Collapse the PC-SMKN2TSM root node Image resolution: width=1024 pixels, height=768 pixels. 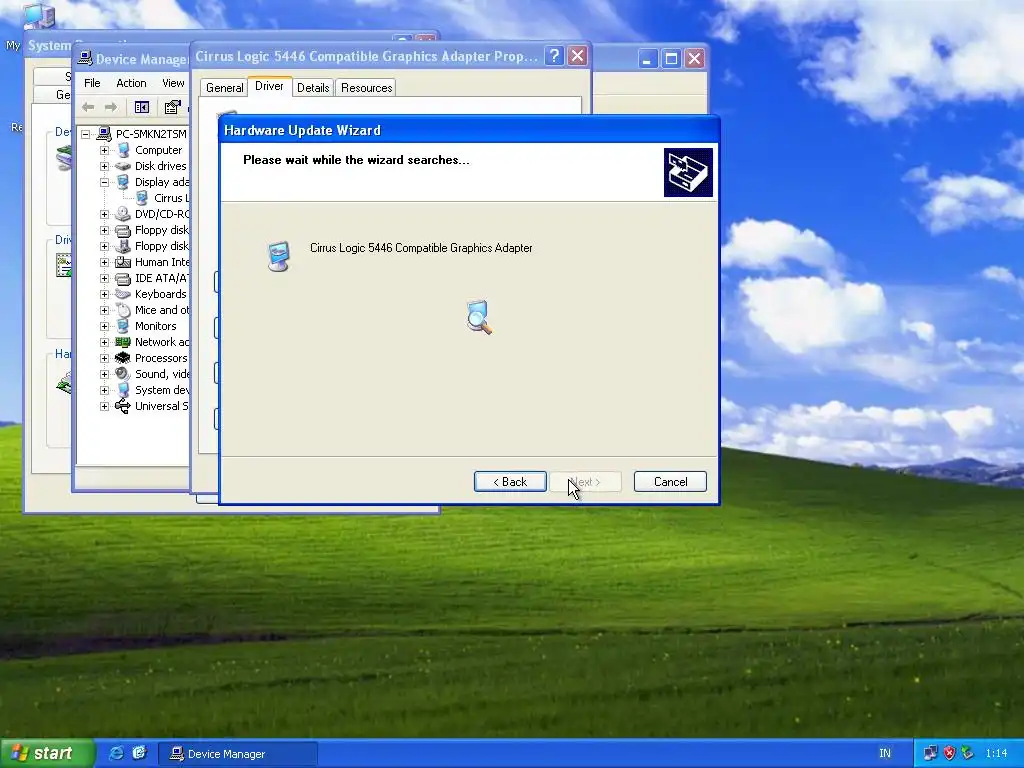pos(86,134)
